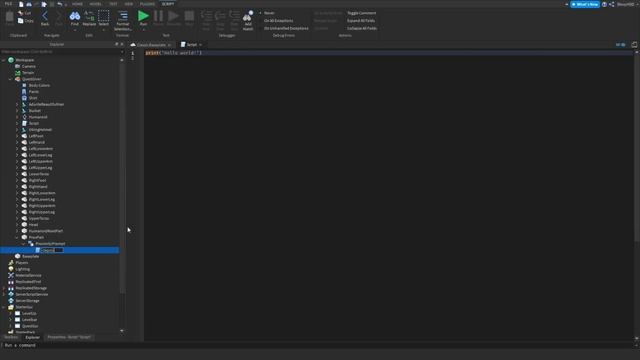
Task: Collapse the Workspace tree node
Action: pos(4,60)
